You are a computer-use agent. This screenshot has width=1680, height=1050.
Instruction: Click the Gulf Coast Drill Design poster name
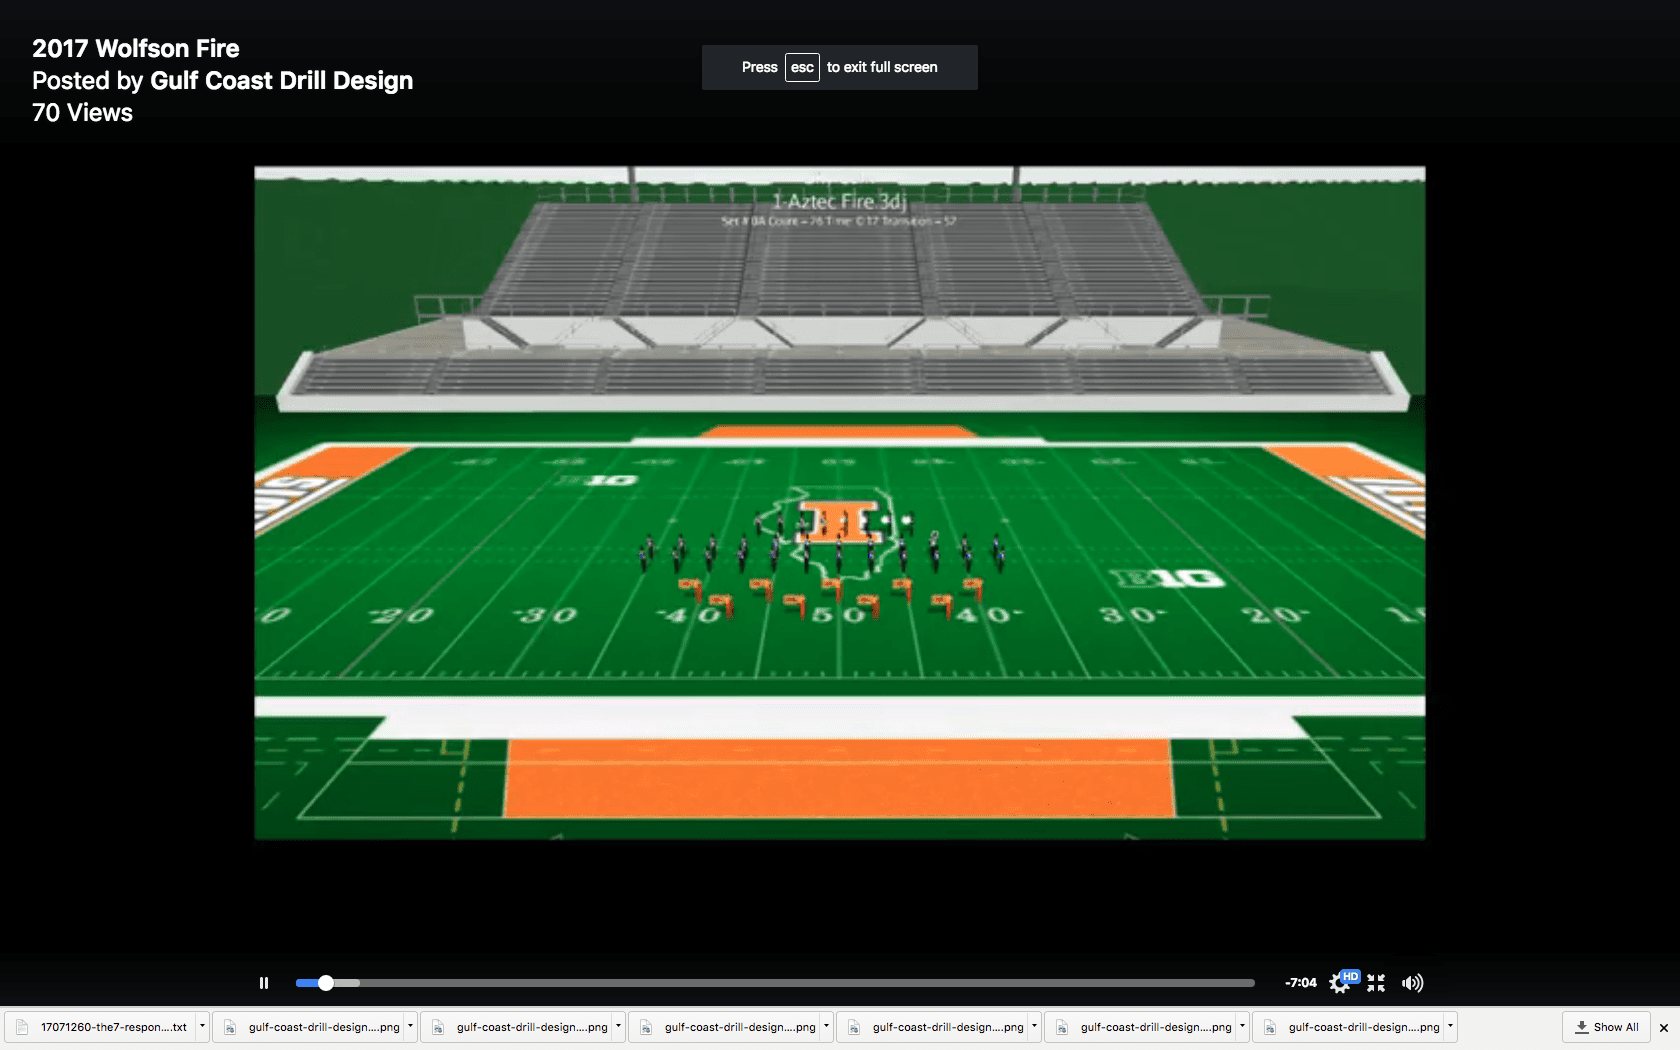click(281, 81)
